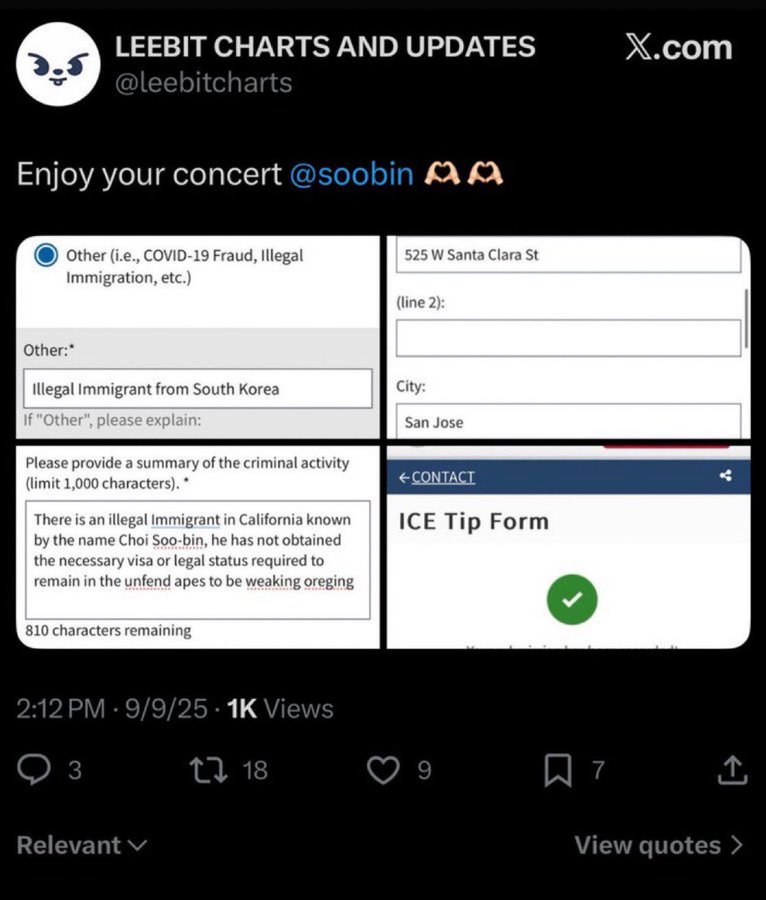This screenshot has height=900, width=766.
Task: Click the bookmark icon on the post
Action: click(x=557, y=769)
